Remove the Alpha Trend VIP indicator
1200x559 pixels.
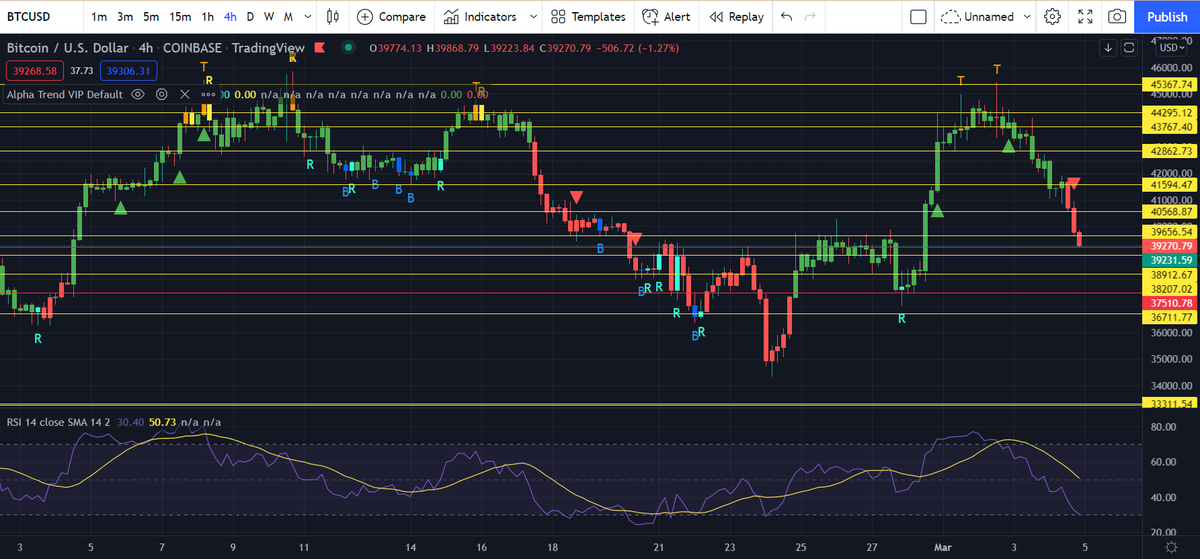click(x=184, y=94)
